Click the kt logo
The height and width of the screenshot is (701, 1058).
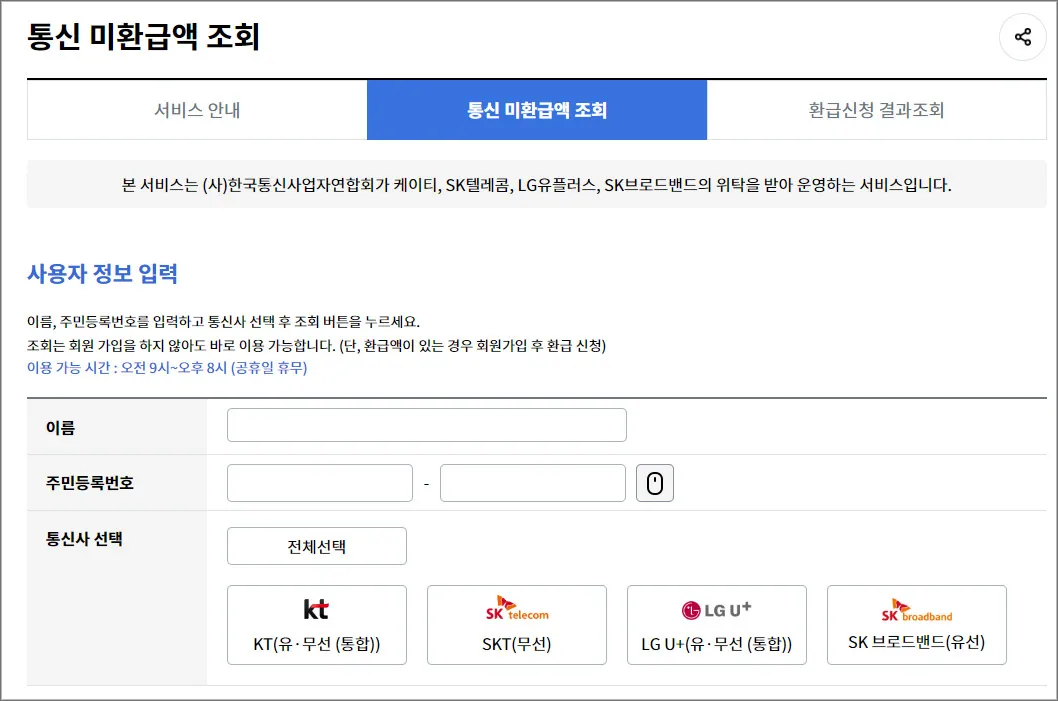point(317,608)
